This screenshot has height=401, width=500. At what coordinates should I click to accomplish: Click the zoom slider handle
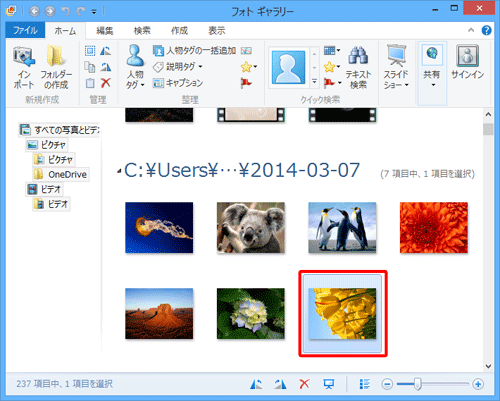[x=417, y=384]
